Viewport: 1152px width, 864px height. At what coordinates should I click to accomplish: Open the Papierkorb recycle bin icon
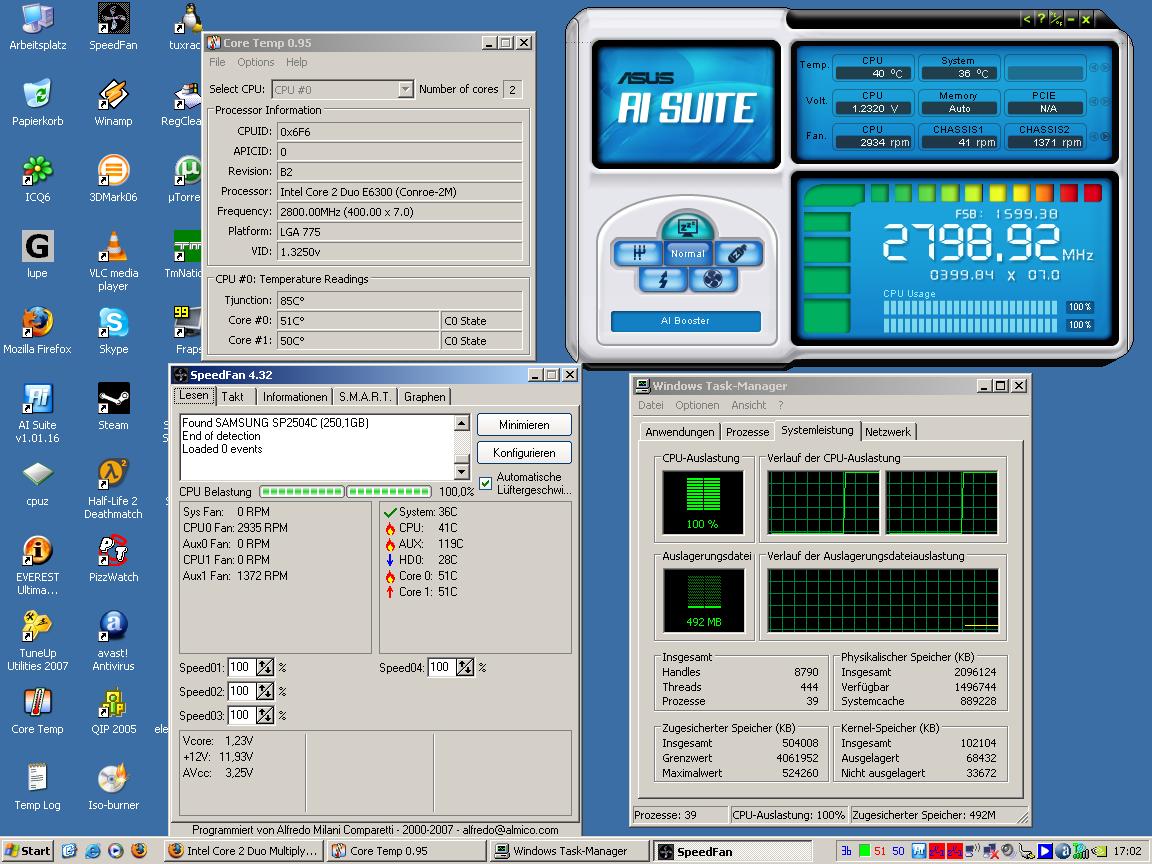[37, 103]
